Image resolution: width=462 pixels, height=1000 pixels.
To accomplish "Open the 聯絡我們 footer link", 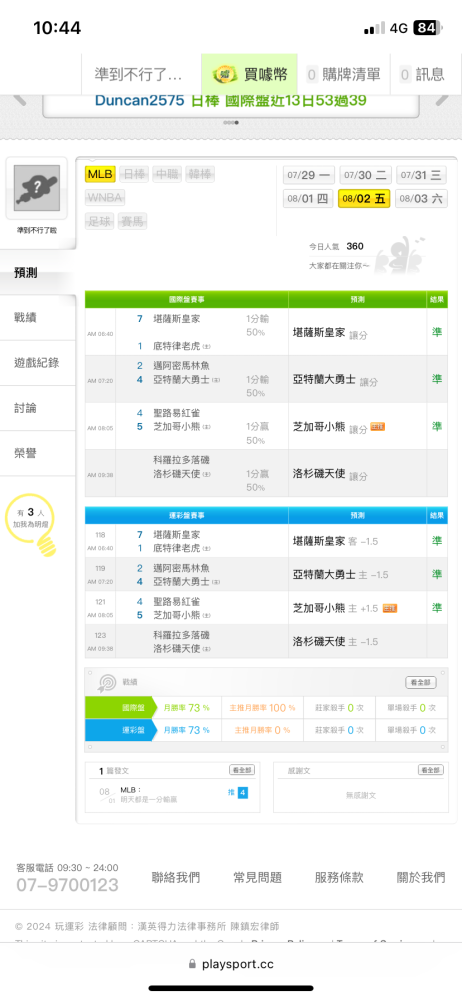I will (x=175, y=878).
